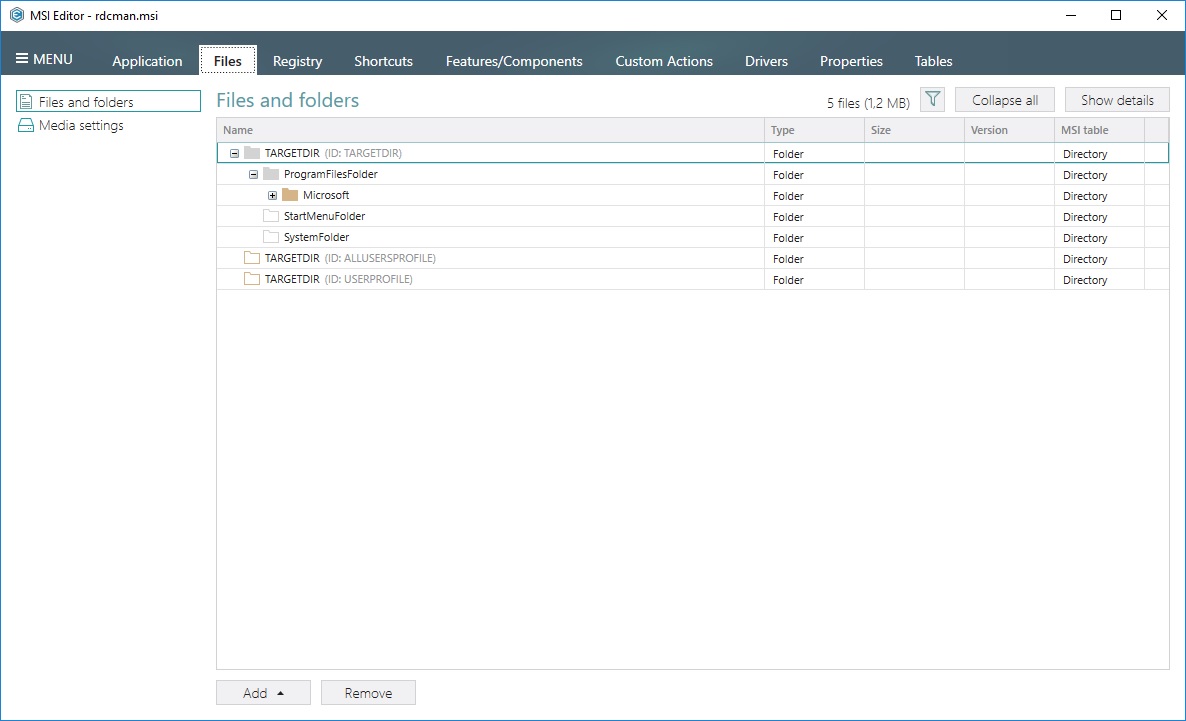Click the filter funnel icon
Screen dimensions: 1186x721
(x=933, y=99)
